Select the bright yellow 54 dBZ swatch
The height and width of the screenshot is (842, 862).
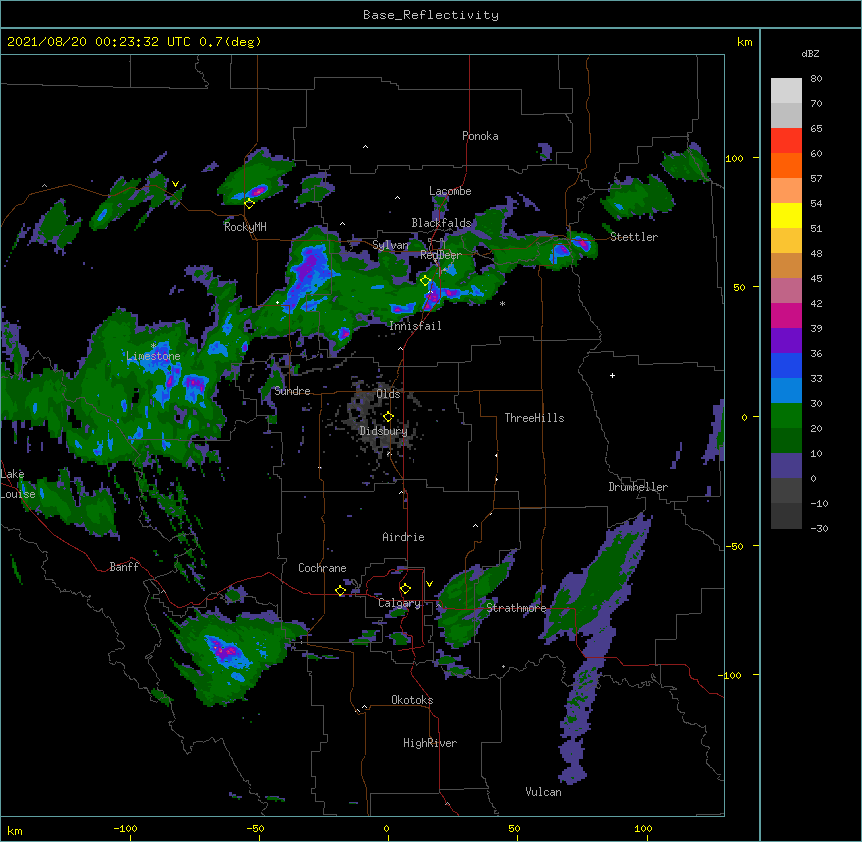(786, 215)
